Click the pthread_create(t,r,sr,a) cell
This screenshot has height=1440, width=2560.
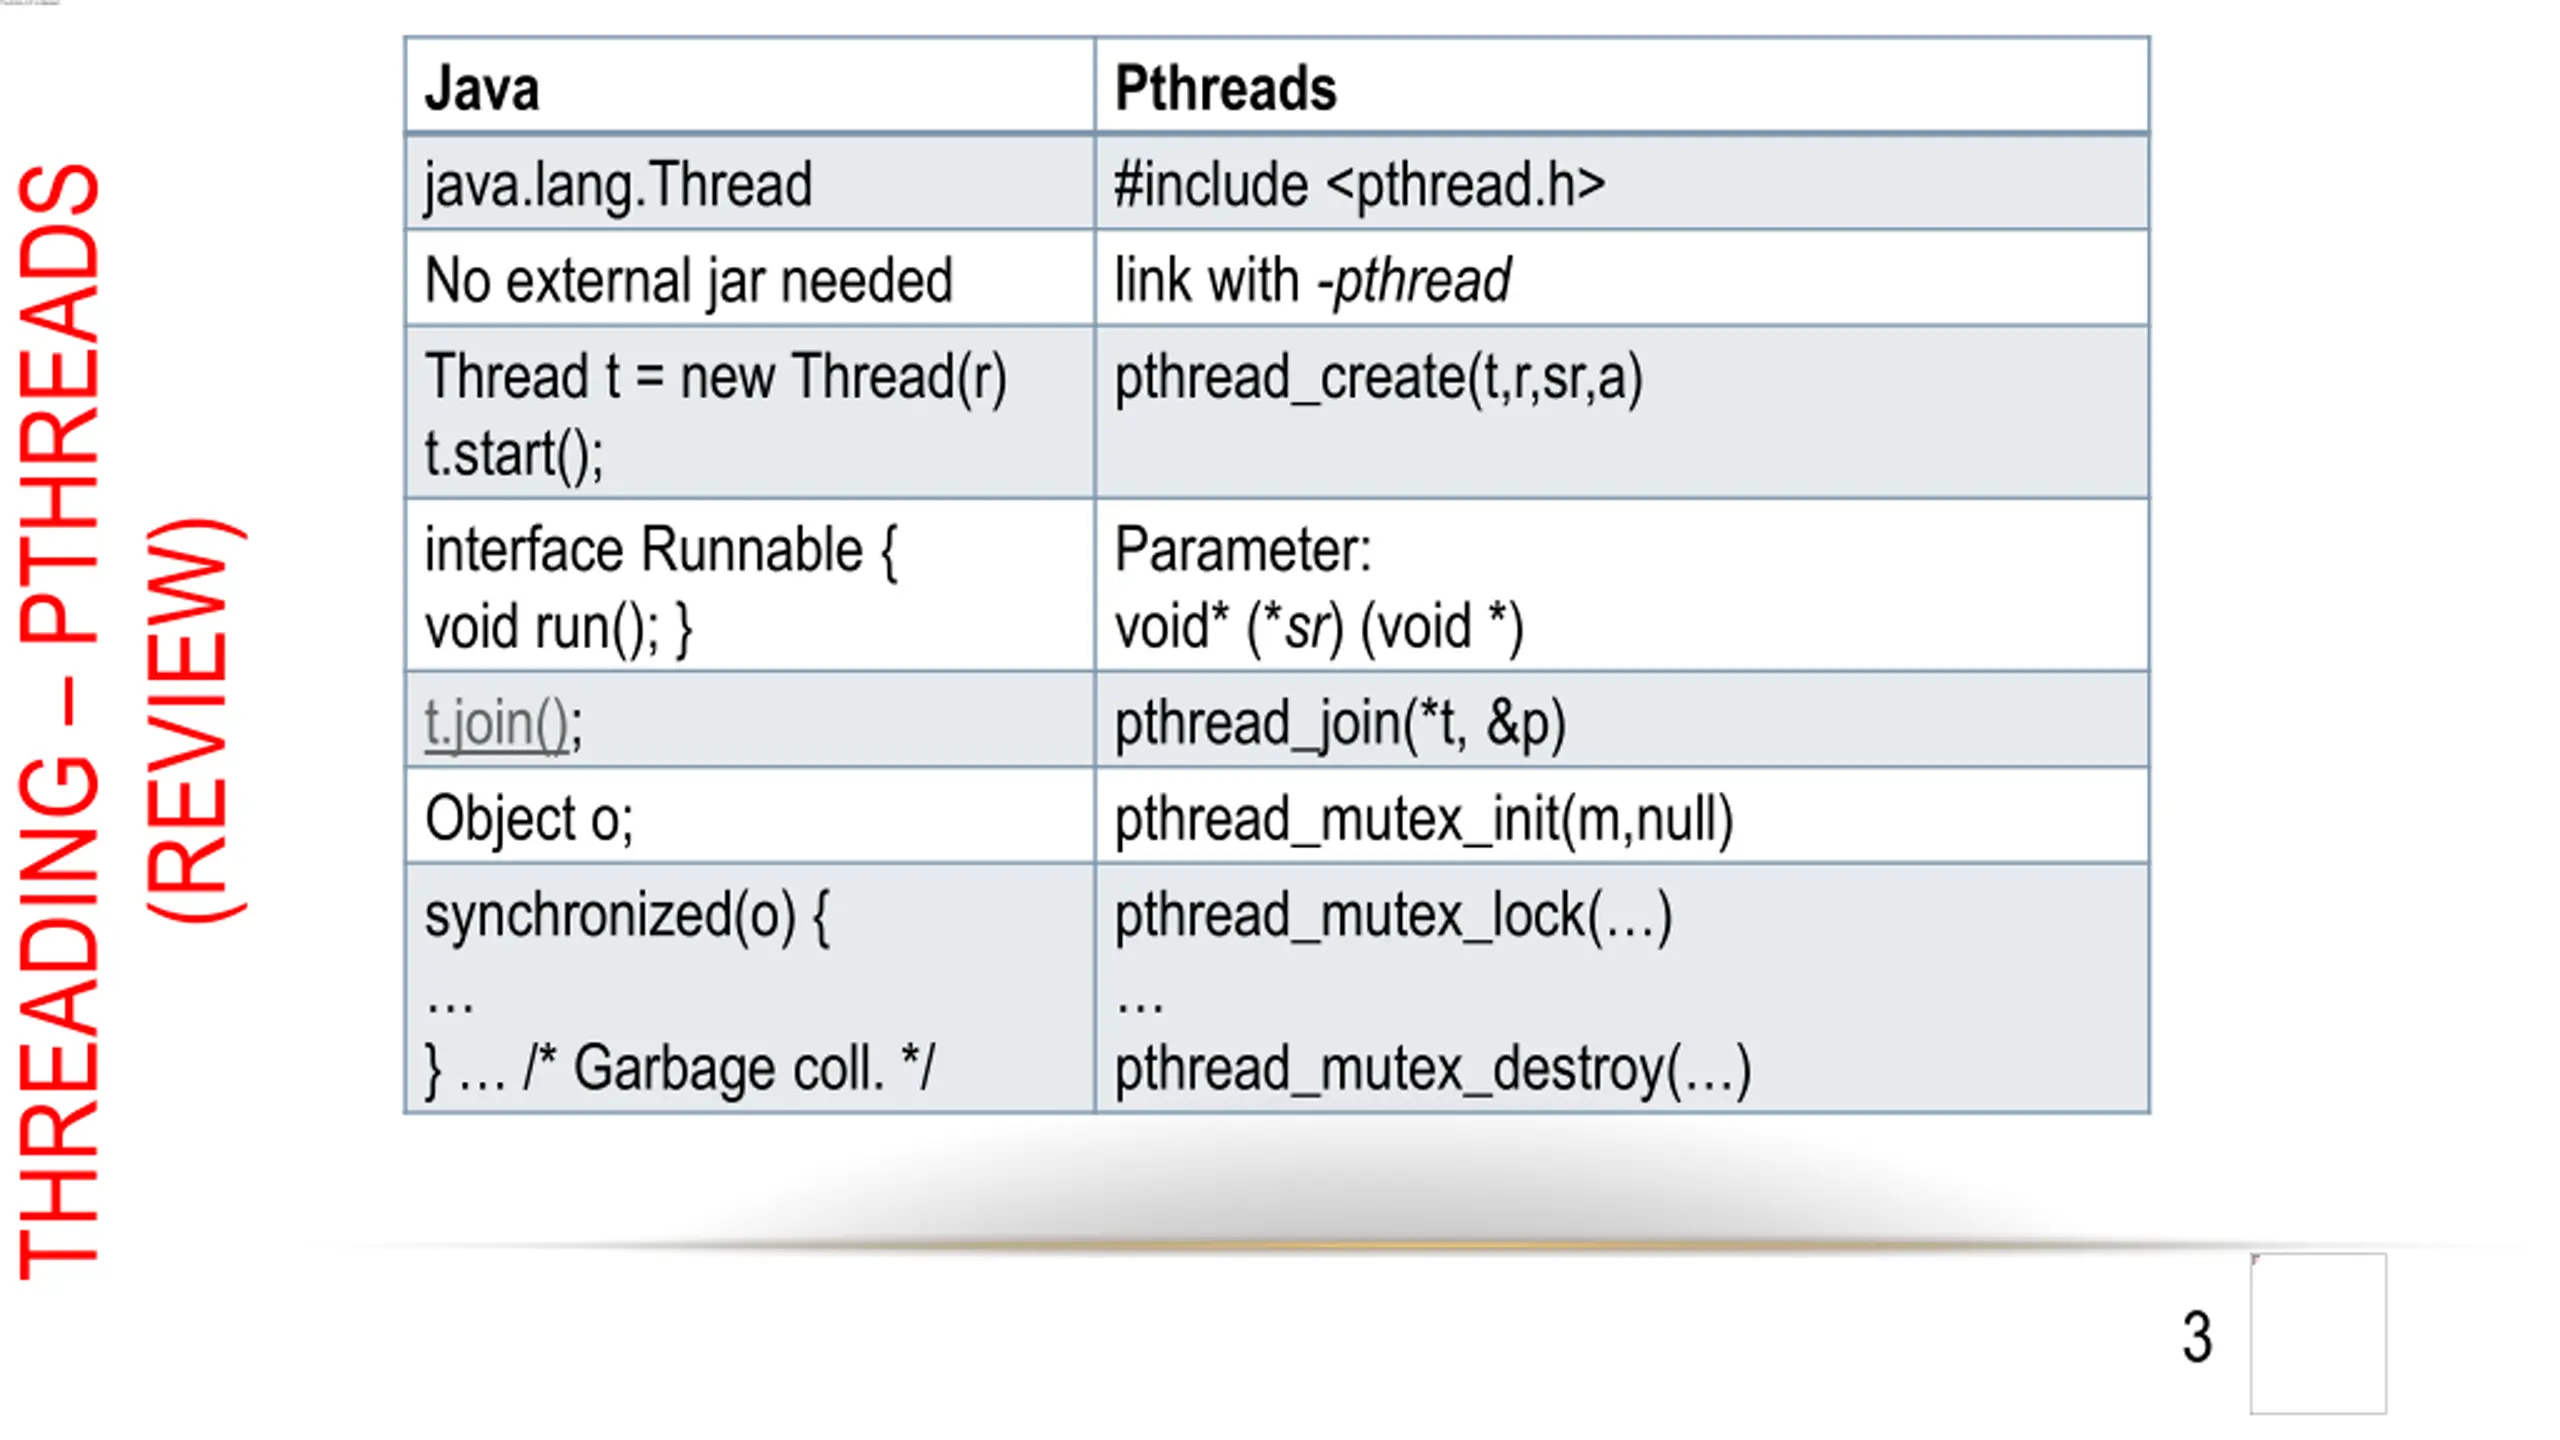coord(1622,413)
